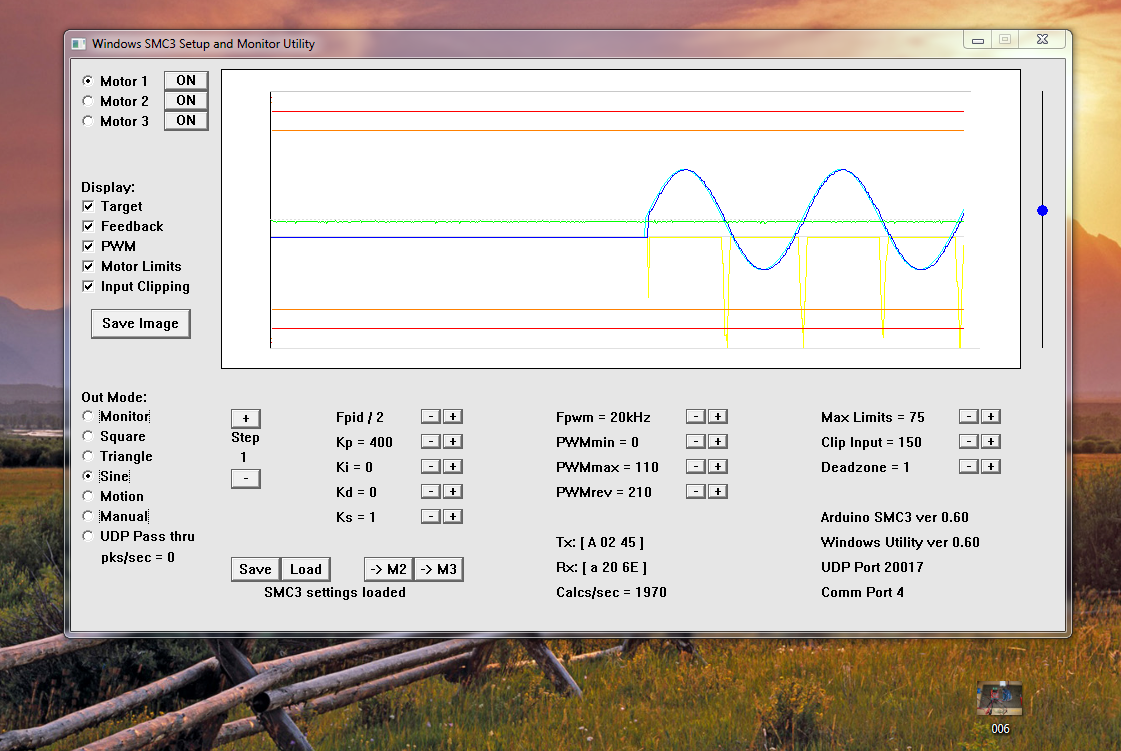Select UDP Pass thru output mode
This screenshot has width=1121, height=751.
pos(88,537)
